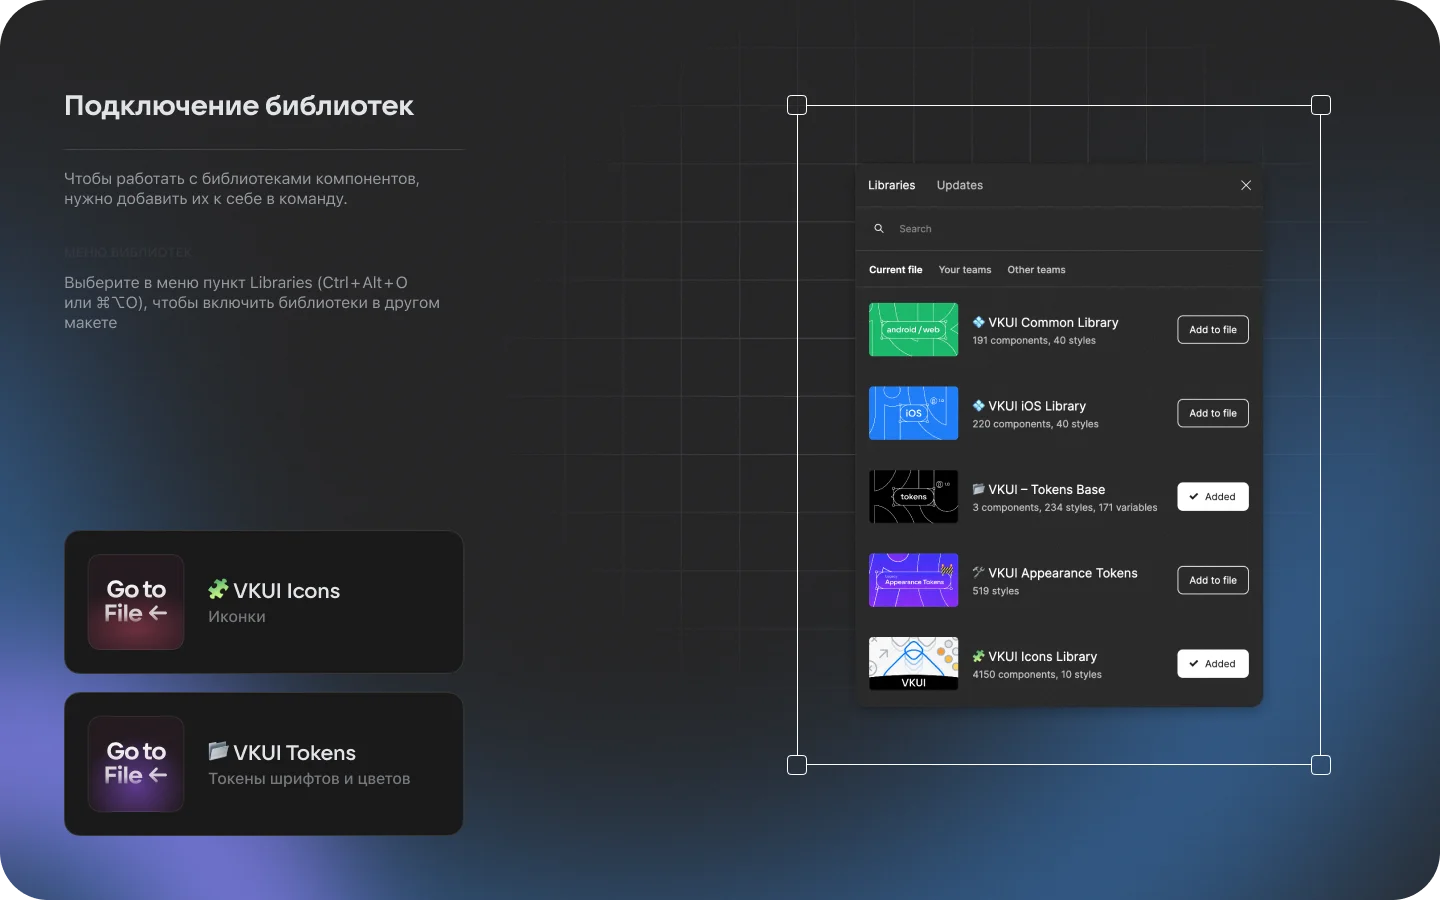Click the puzzle icon beside VKUI Icons Library
This screenshot has width=1440, height=900.
click(x=979, y=657)
